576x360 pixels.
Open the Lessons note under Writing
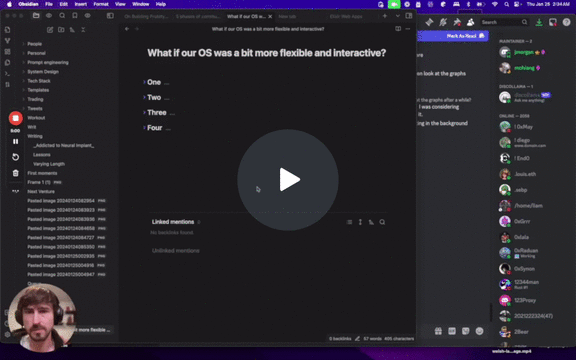click(42, 155)
